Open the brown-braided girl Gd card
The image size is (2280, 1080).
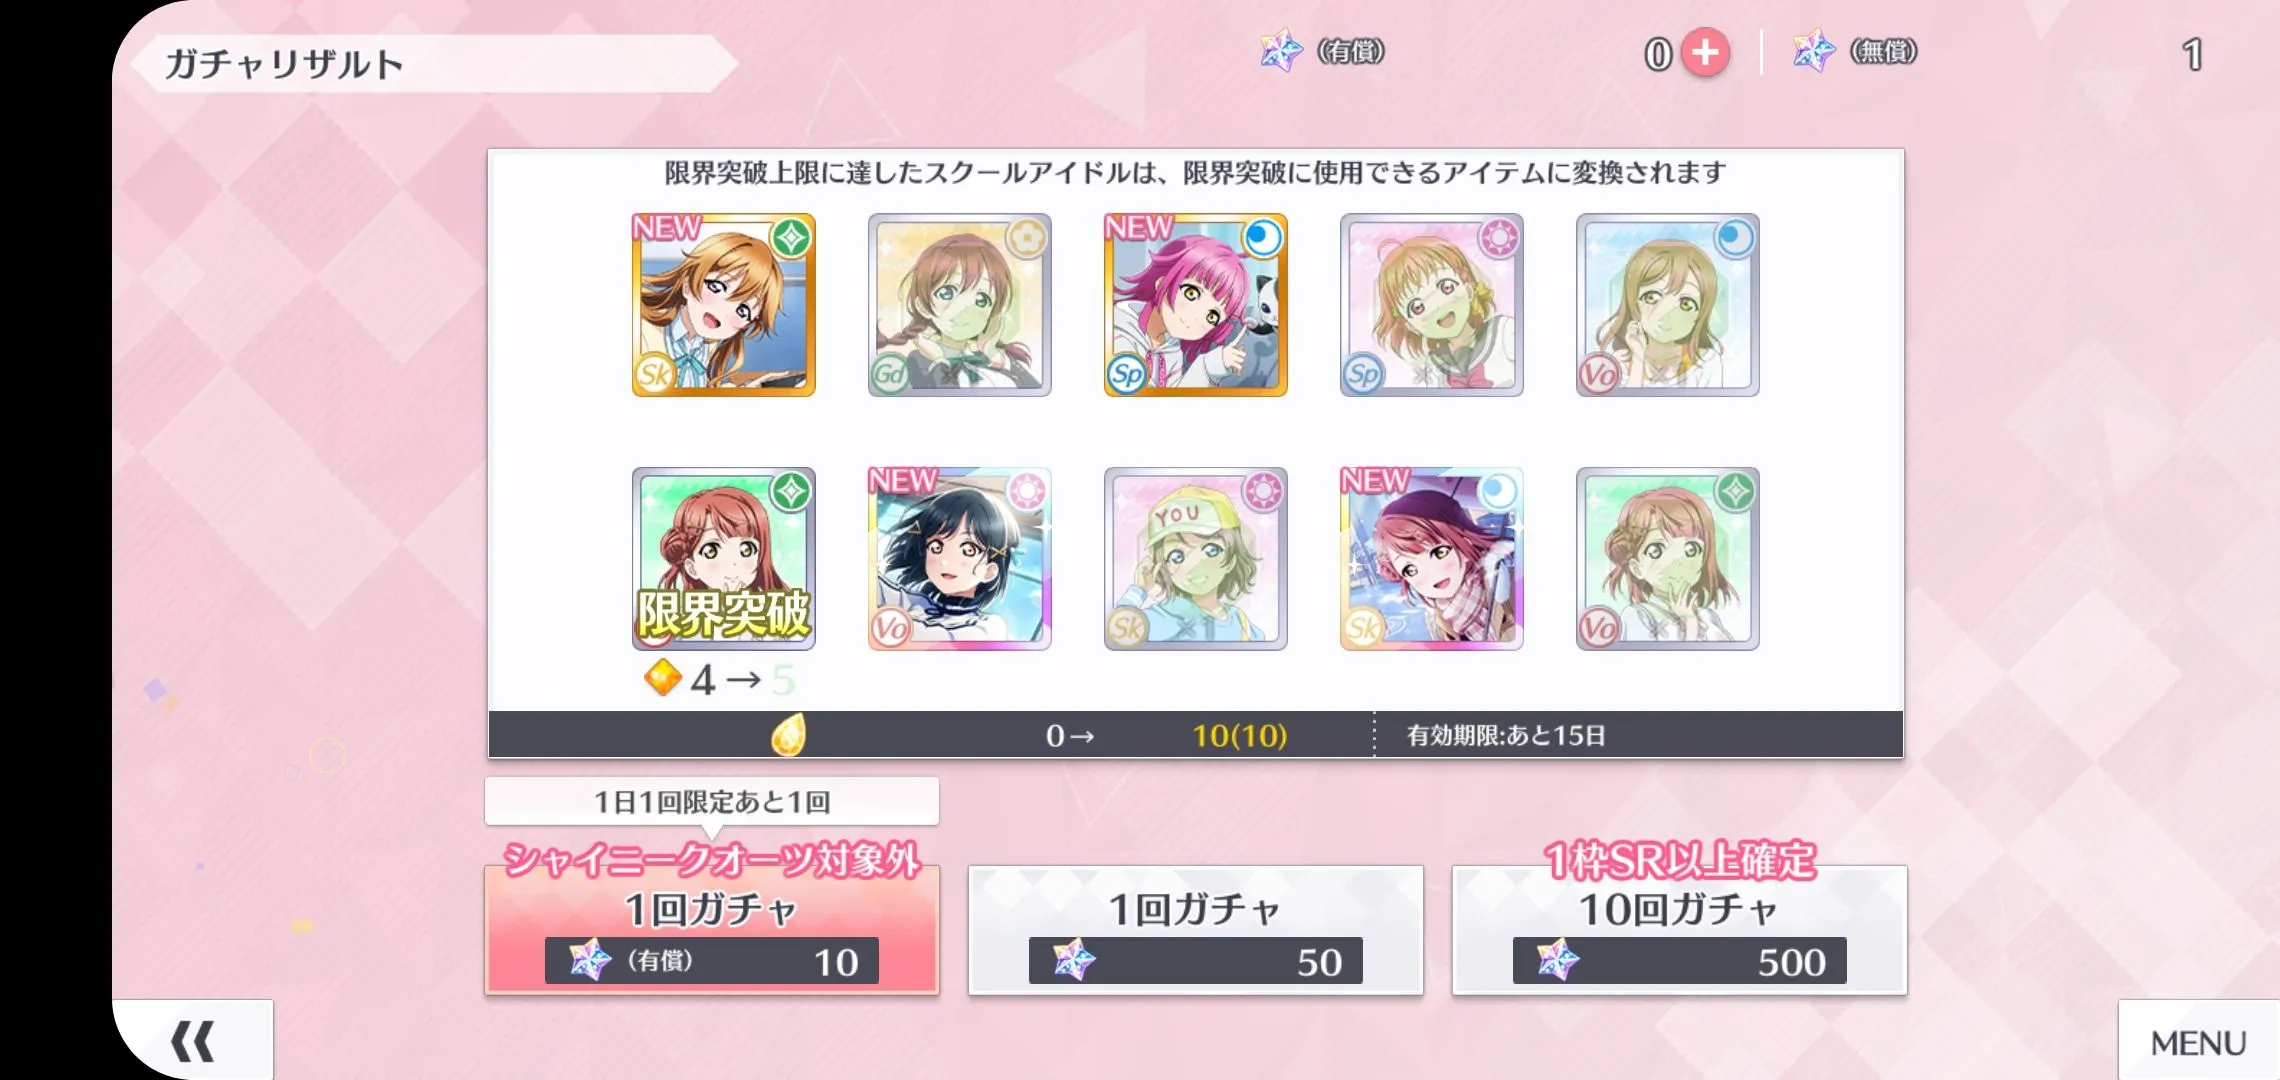pyautogui.click(x=960, y=305)
